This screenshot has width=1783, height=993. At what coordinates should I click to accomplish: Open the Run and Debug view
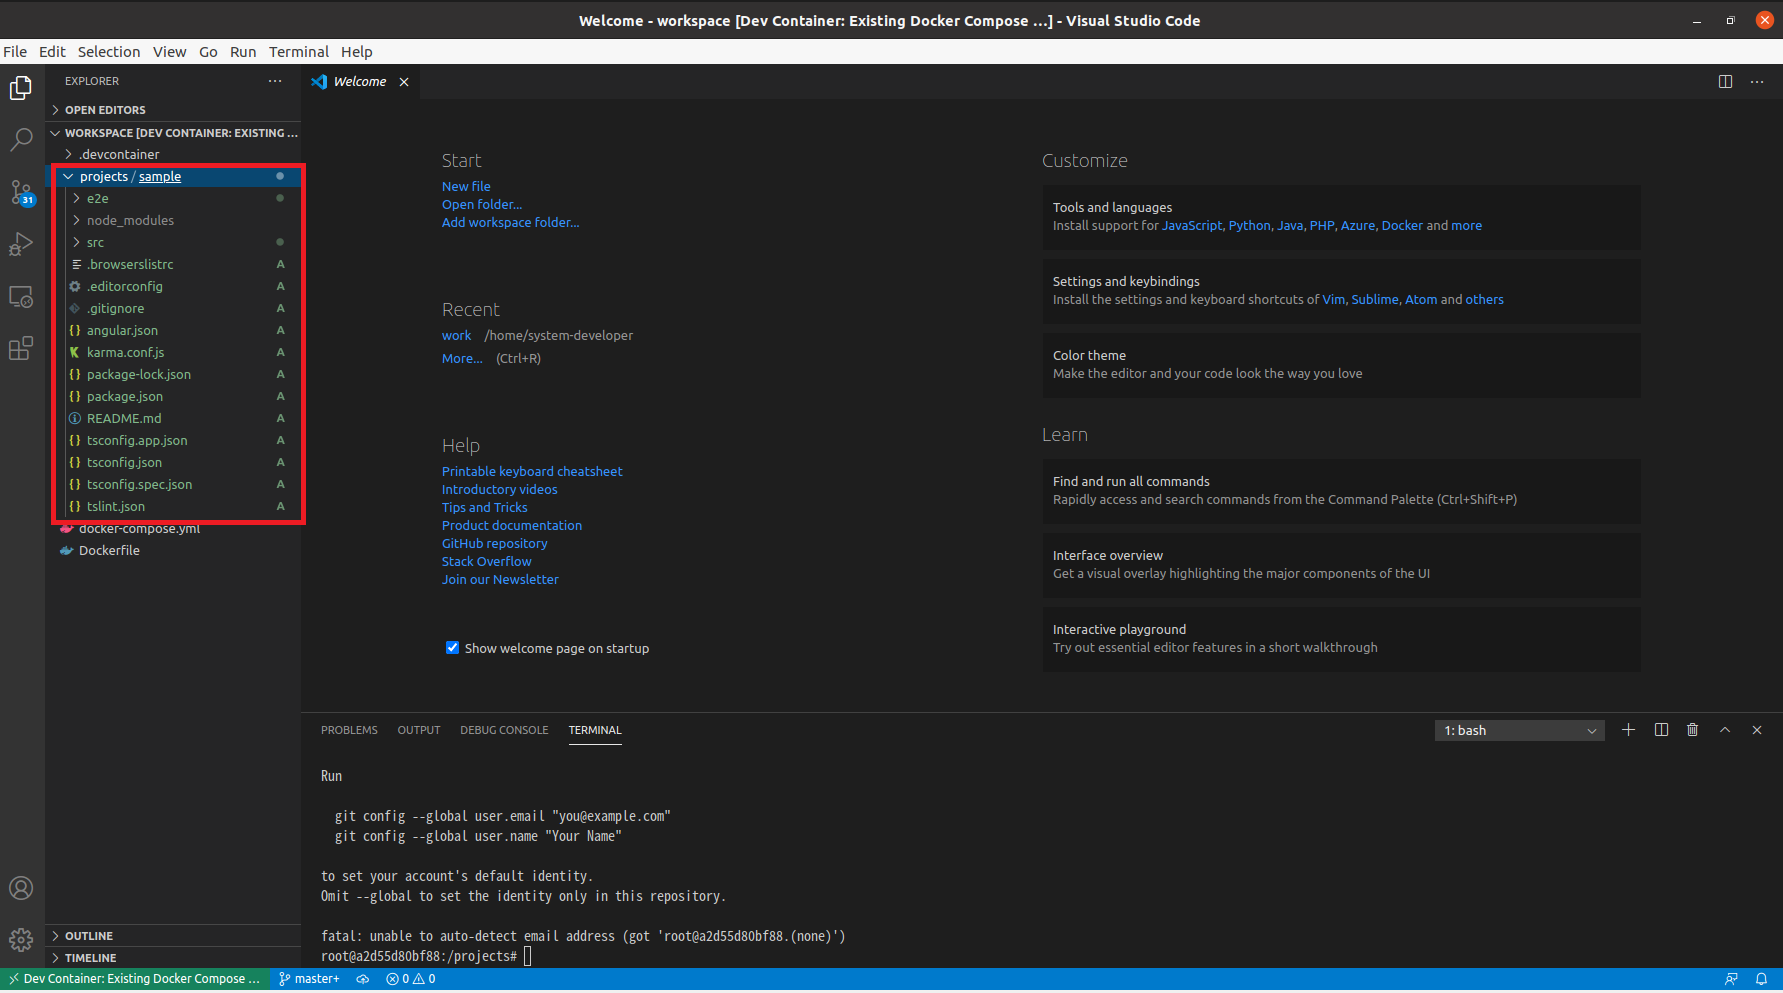click(x=21, y=244)
